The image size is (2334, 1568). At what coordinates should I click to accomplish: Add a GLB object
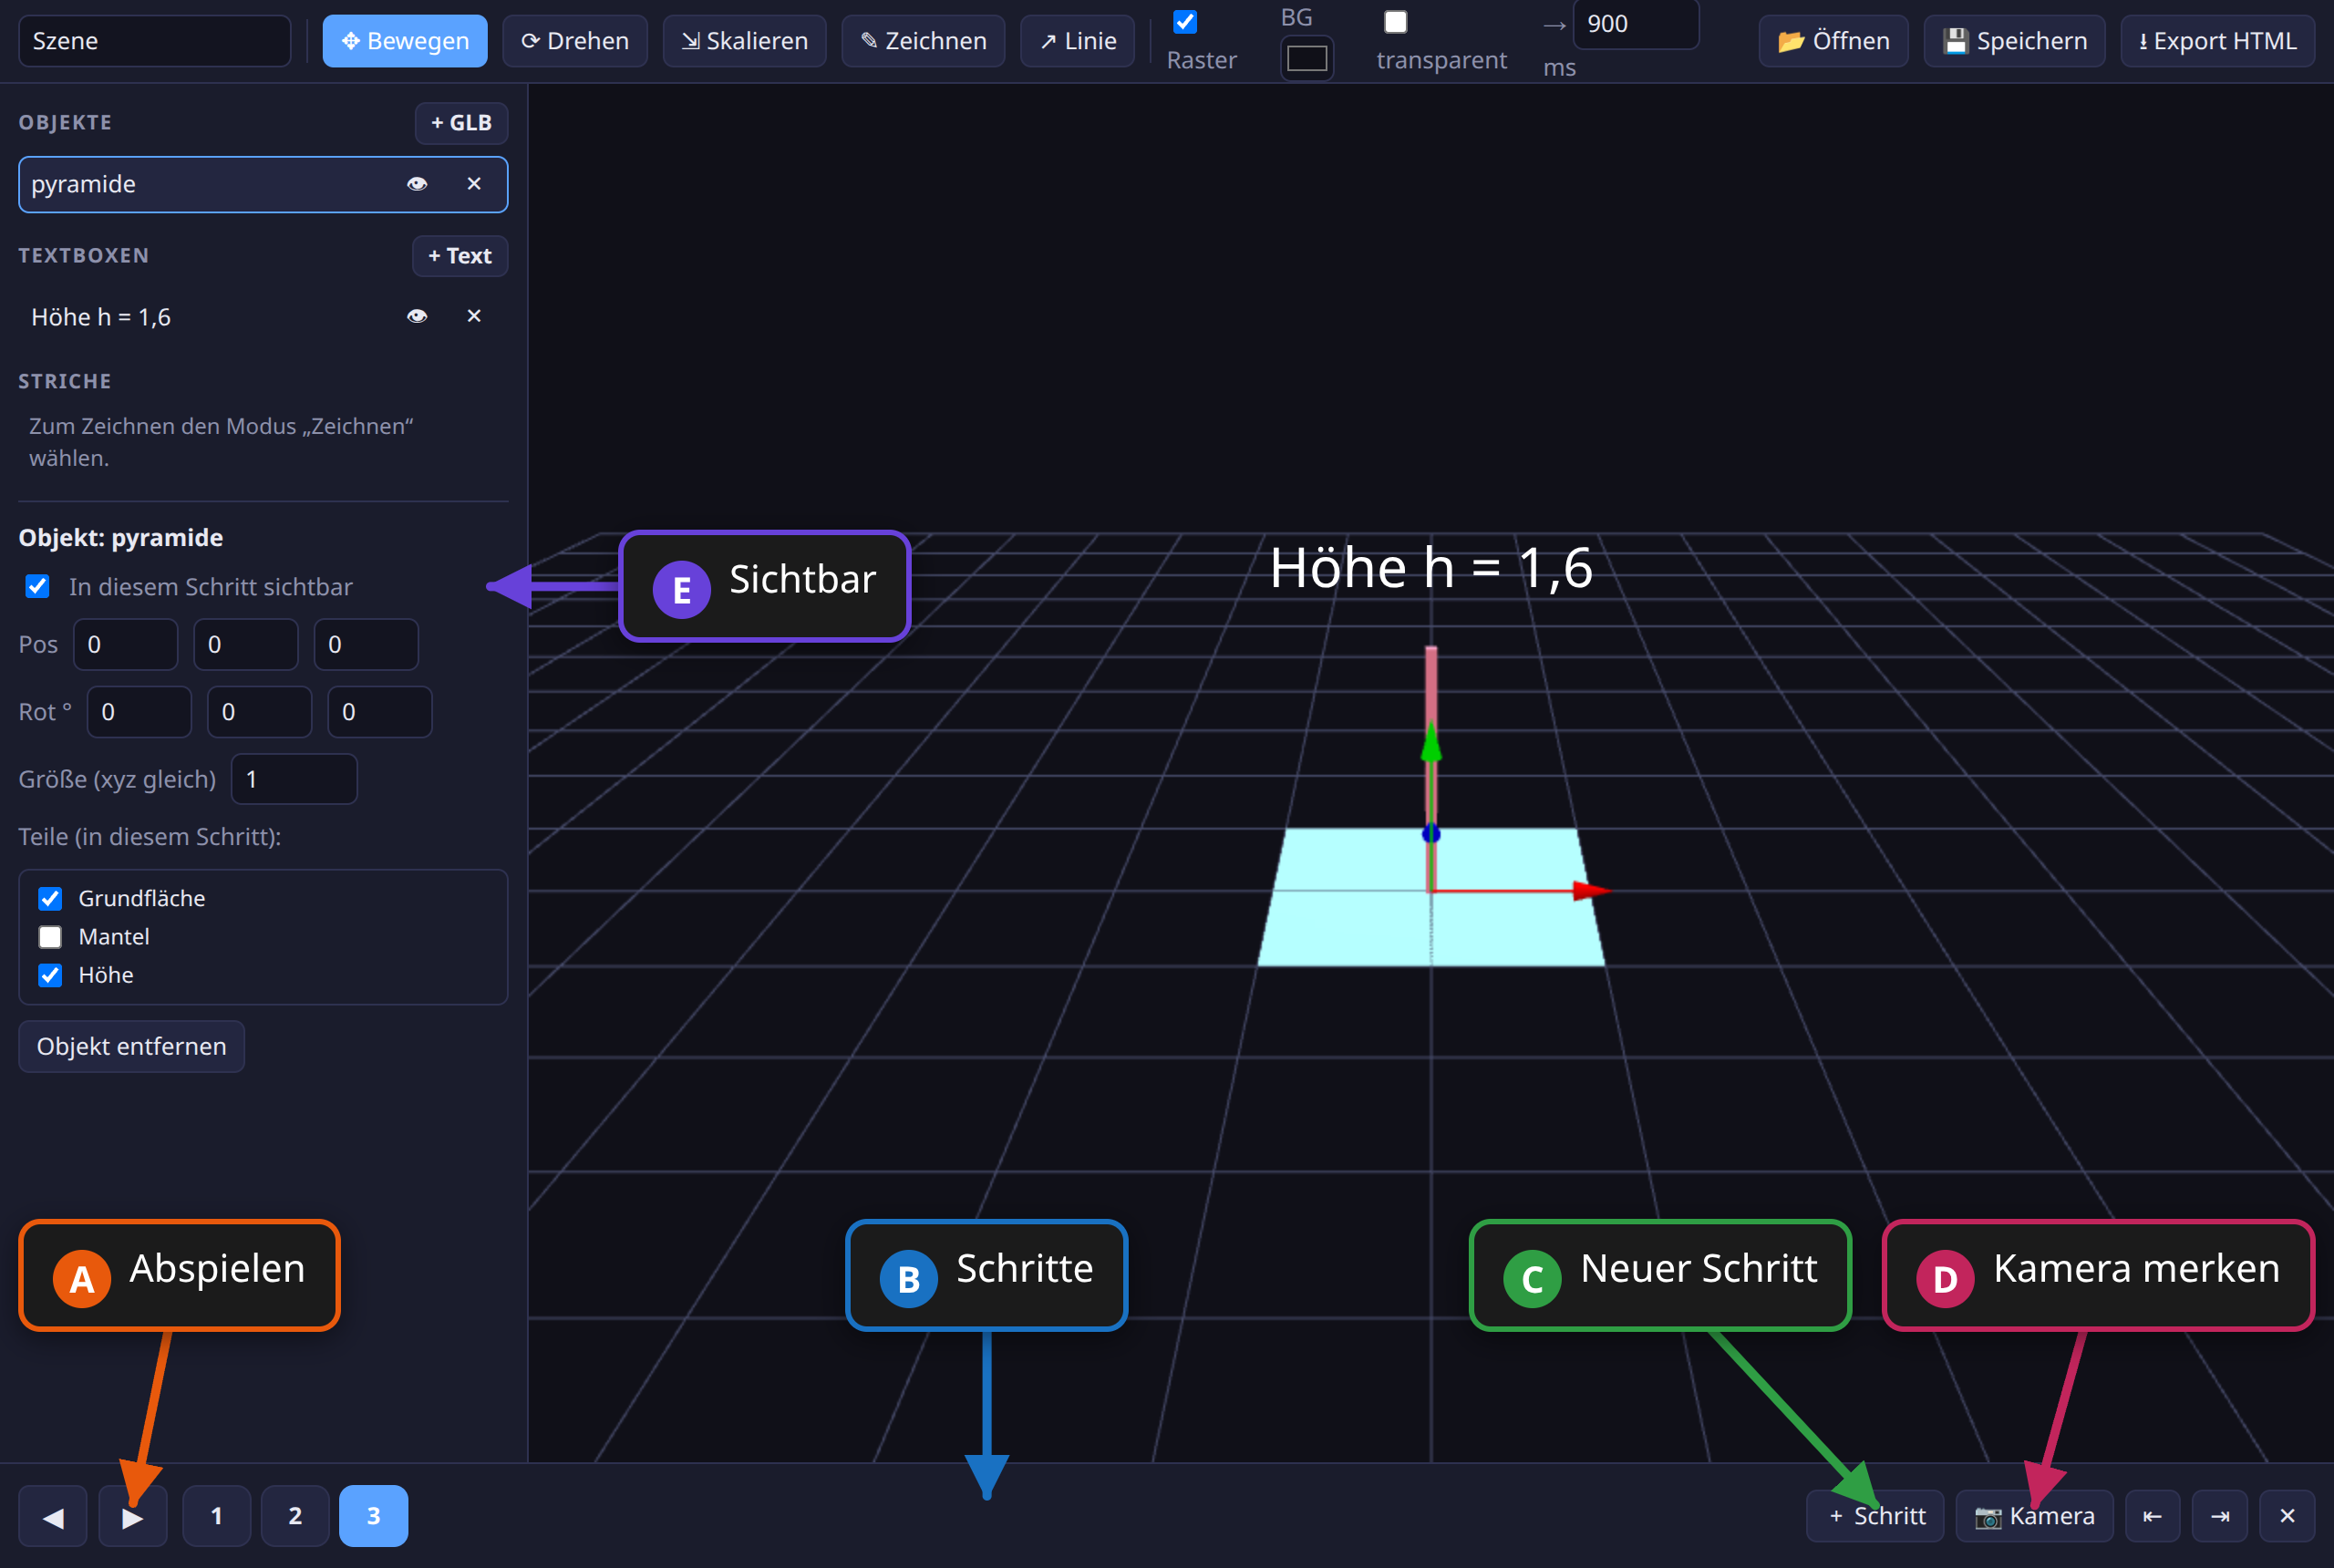click(461, 123)
